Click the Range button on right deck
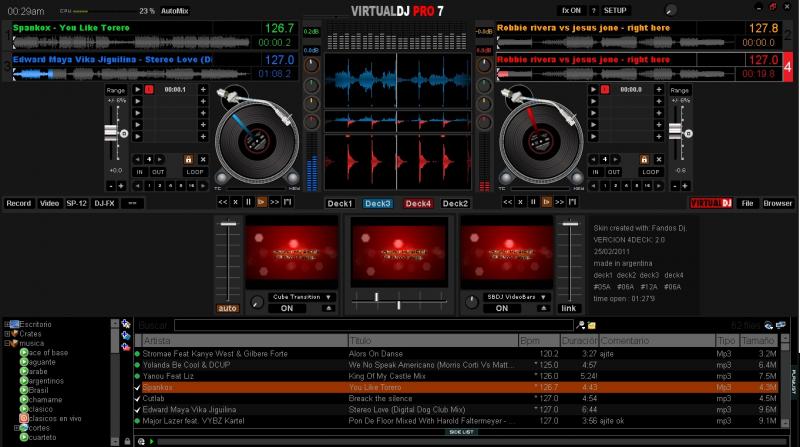The height and width of the screenshot is (447, 800). (x=680, y=90)
